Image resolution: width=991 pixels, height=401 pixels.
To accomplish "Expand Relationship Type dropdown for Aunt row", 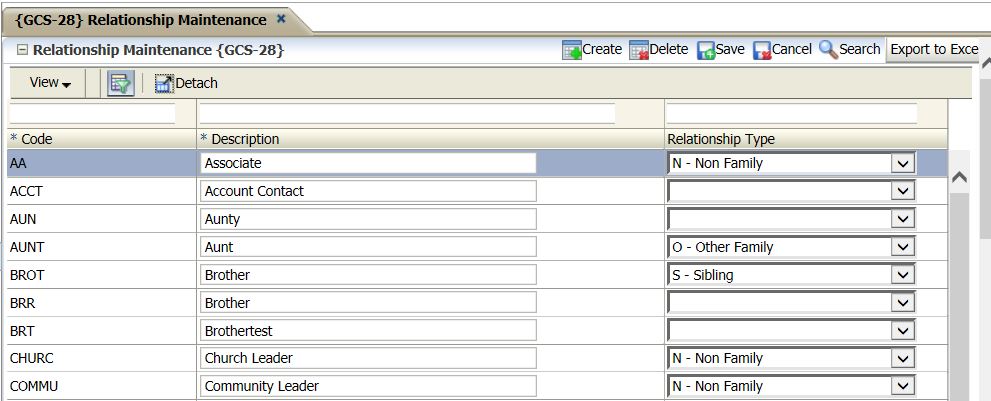I will pos(902,247).
